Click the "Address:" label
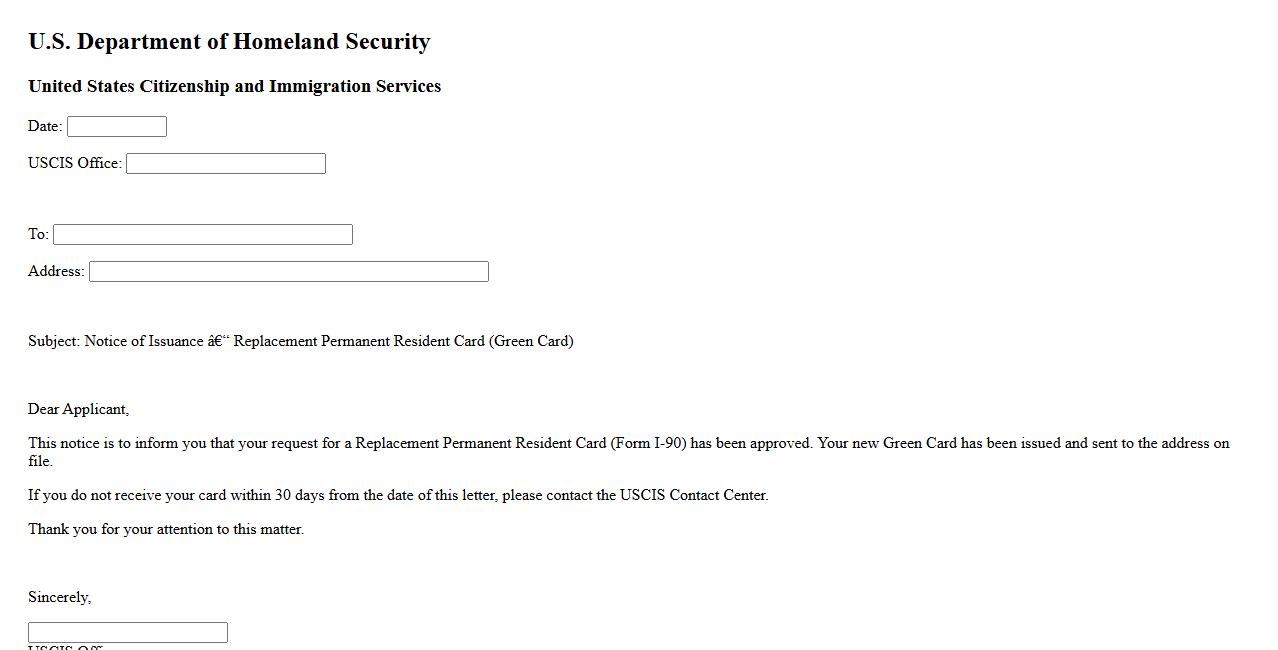 56,271
